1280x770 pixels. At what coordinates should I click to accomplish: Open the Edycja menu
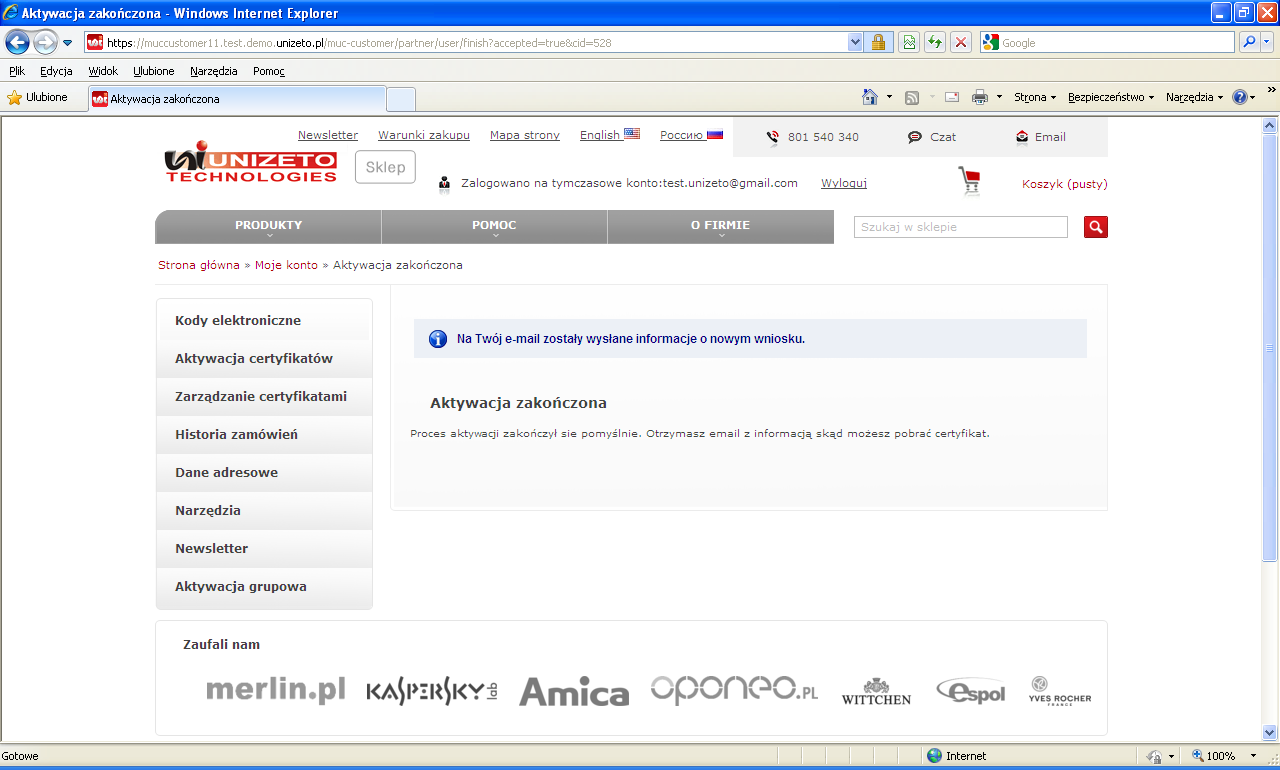click(56, 71)
